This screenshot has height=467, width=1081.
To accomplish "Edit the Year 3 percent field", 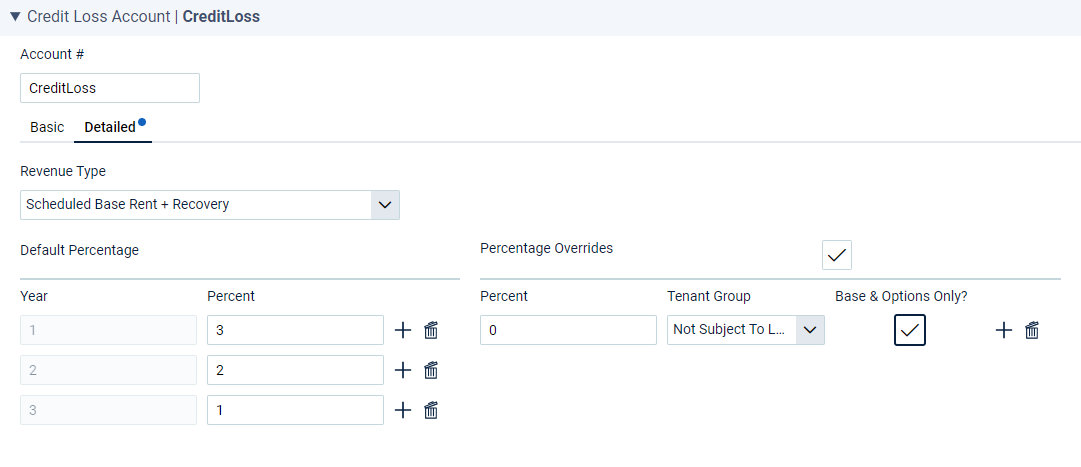I will point(295,410).
